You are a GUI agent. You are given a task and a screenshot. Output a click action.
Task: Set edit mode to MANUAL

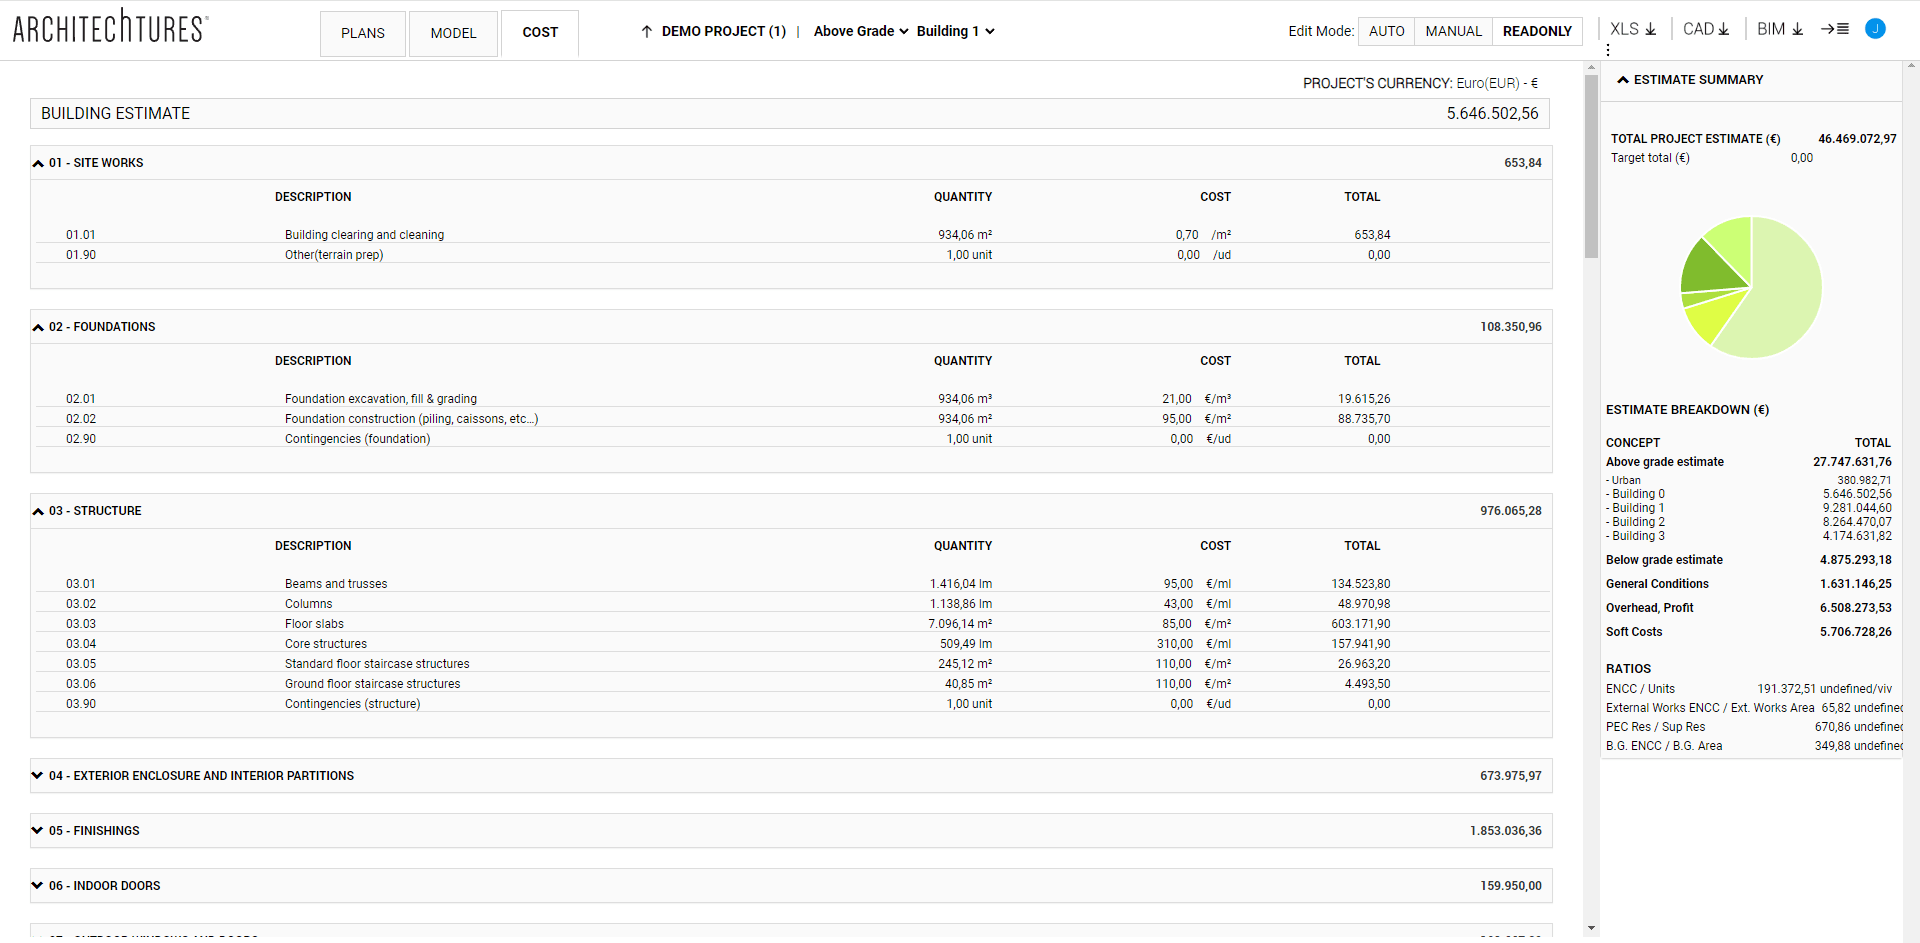click(x=1453, y=32)
